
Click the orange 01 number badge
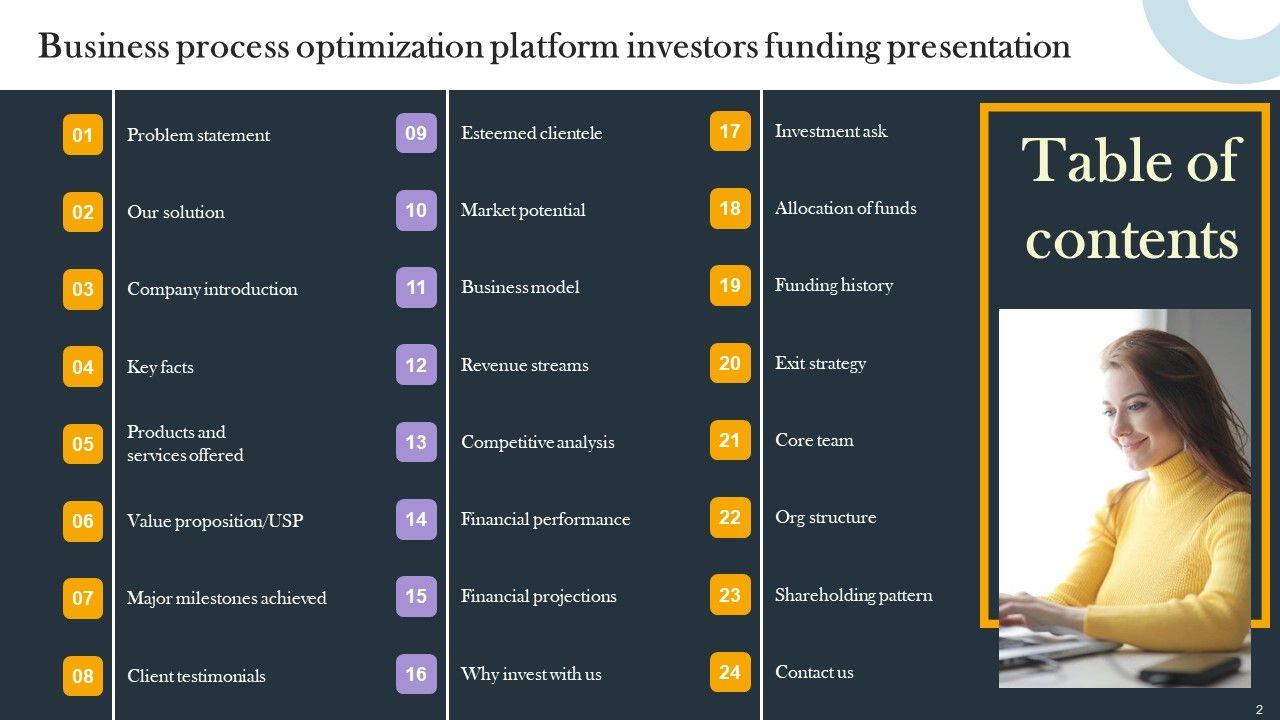click(83, 135)
